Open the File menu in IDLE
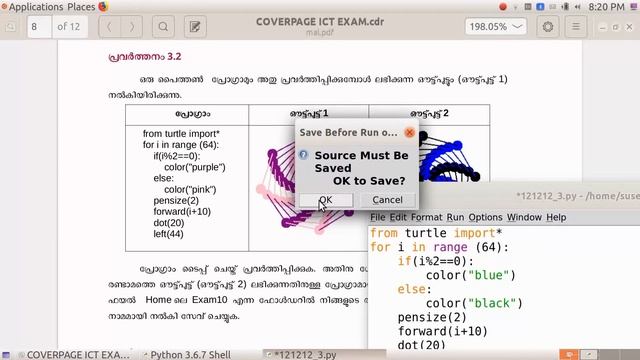This screenshot has width=640, height=360. pos(377,217)
